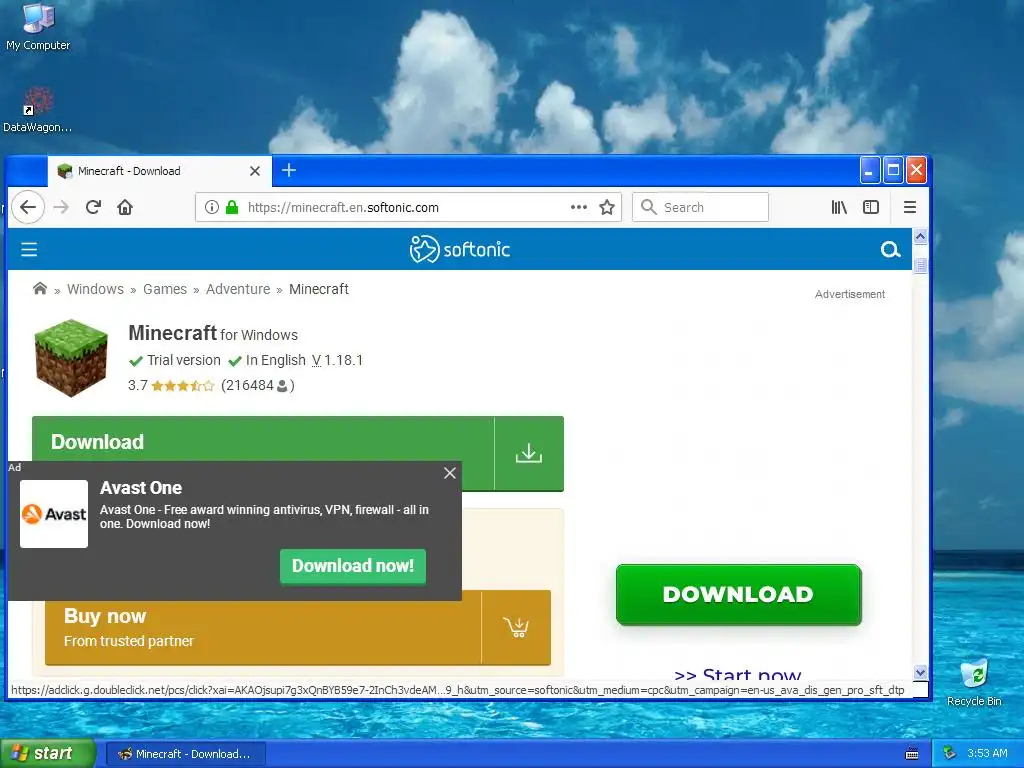Click the browser Search box
Screen dimensions: 1024x768
pos(700,207)
